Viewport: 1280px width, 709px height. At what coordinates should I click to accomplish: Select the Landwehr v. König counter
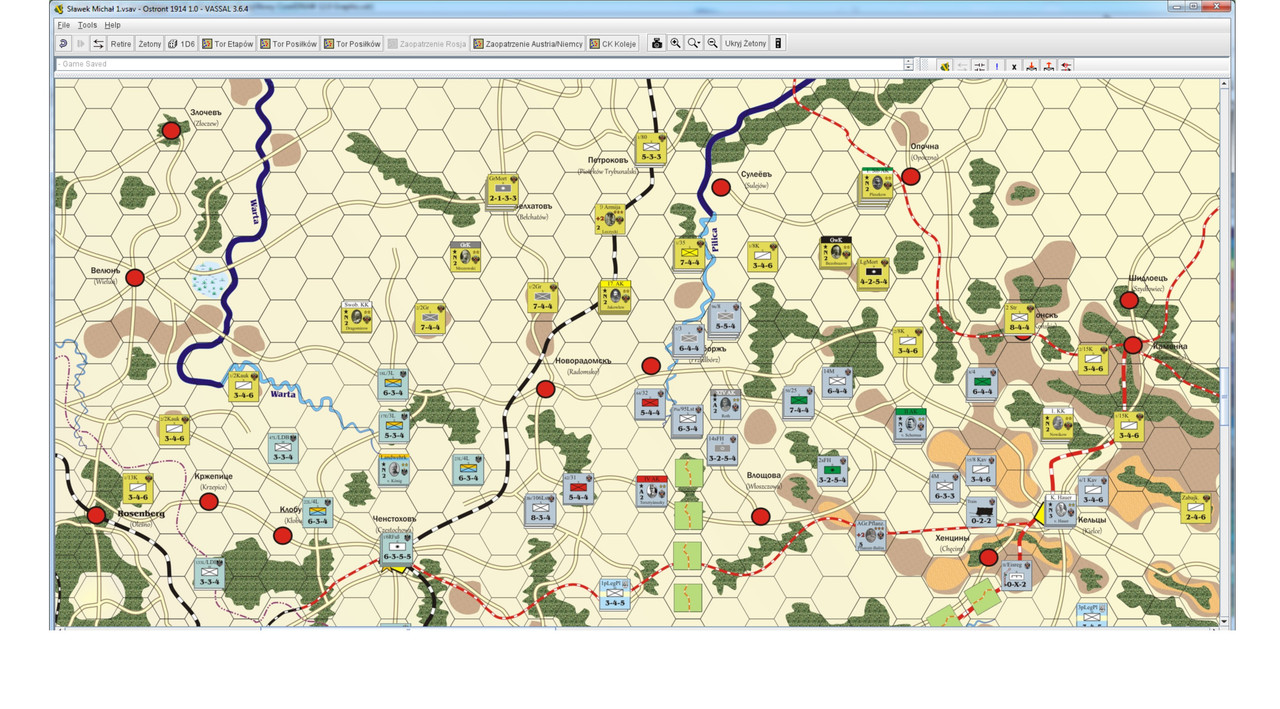(x=396, y=470)
